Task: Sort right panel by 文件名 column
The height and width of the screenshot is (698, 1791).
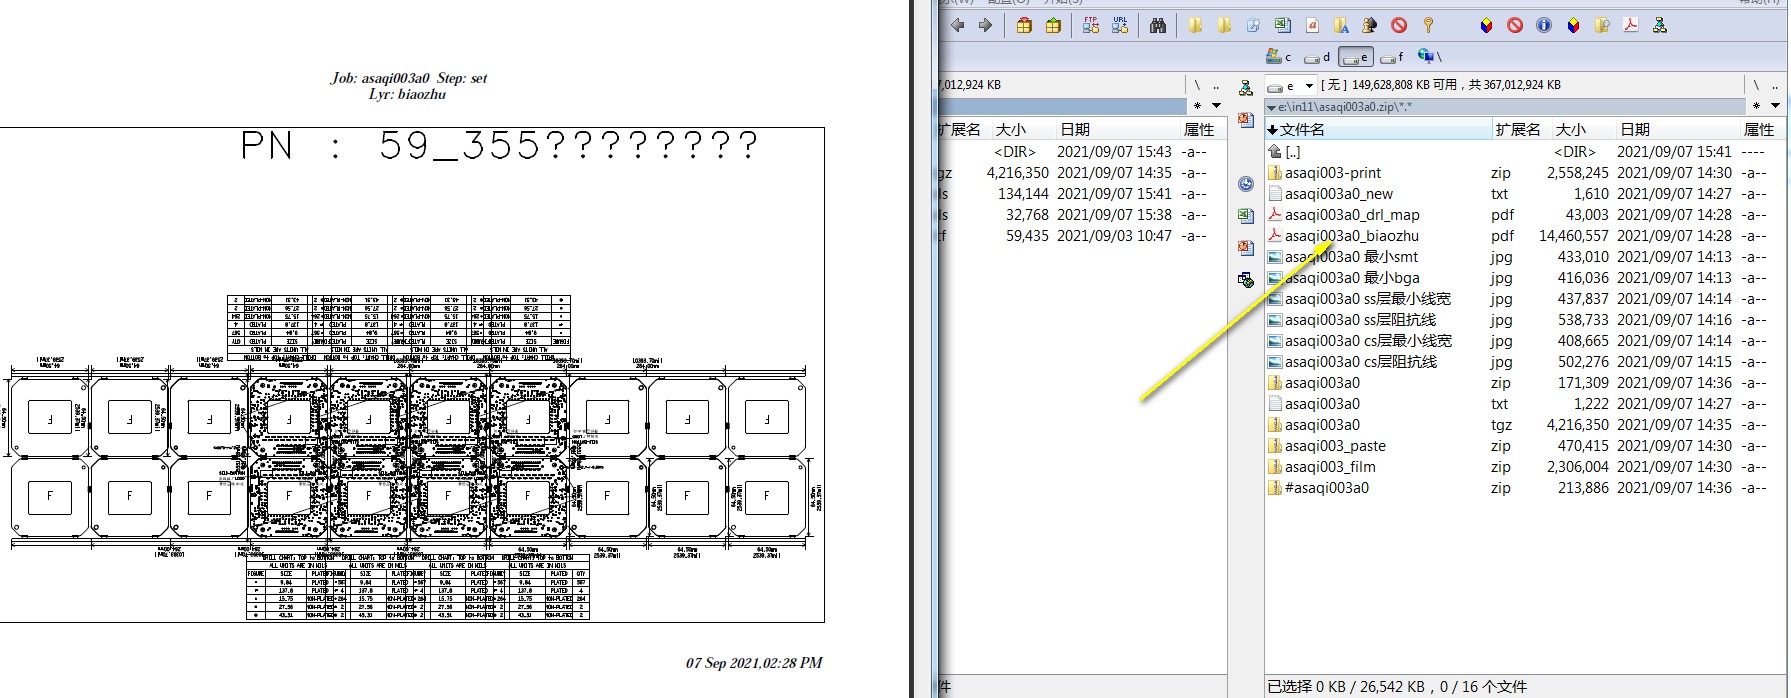Action: coord(1377,130)
